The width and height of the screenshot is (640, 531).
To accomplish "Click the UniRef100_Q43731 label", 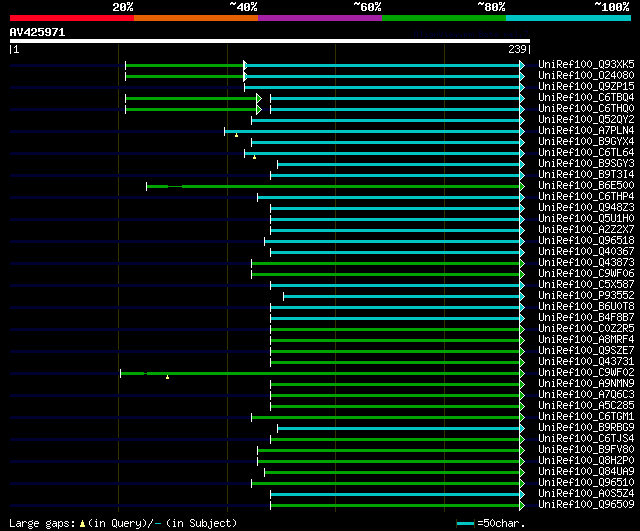I will click(x=586, y=362).
